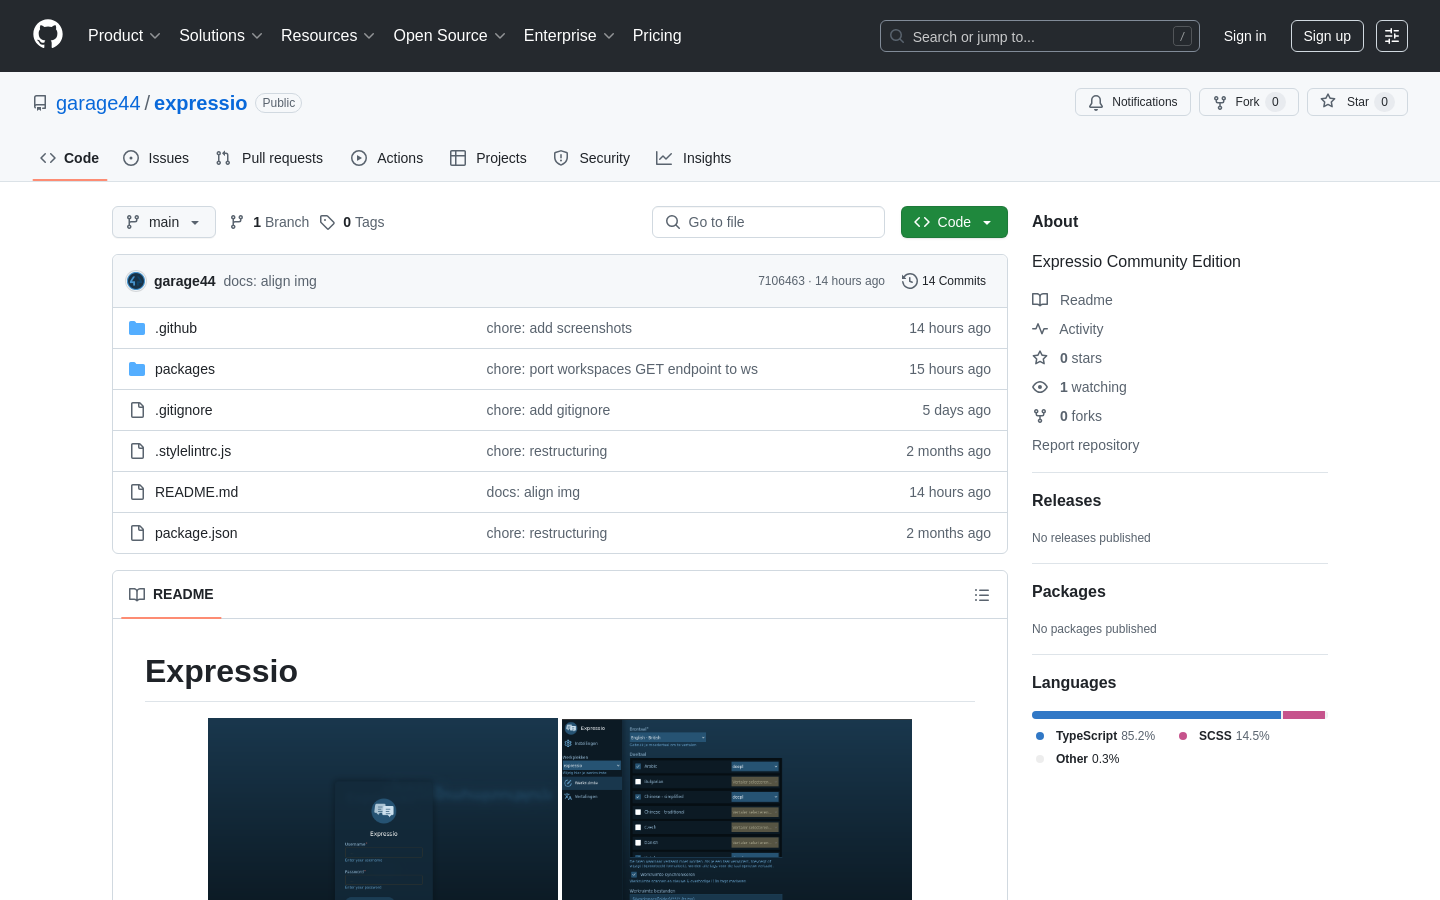Open the main branch selector dropdown
Image resolution: width=1440 pixels, height=900 pixels.
pos(164,222)
